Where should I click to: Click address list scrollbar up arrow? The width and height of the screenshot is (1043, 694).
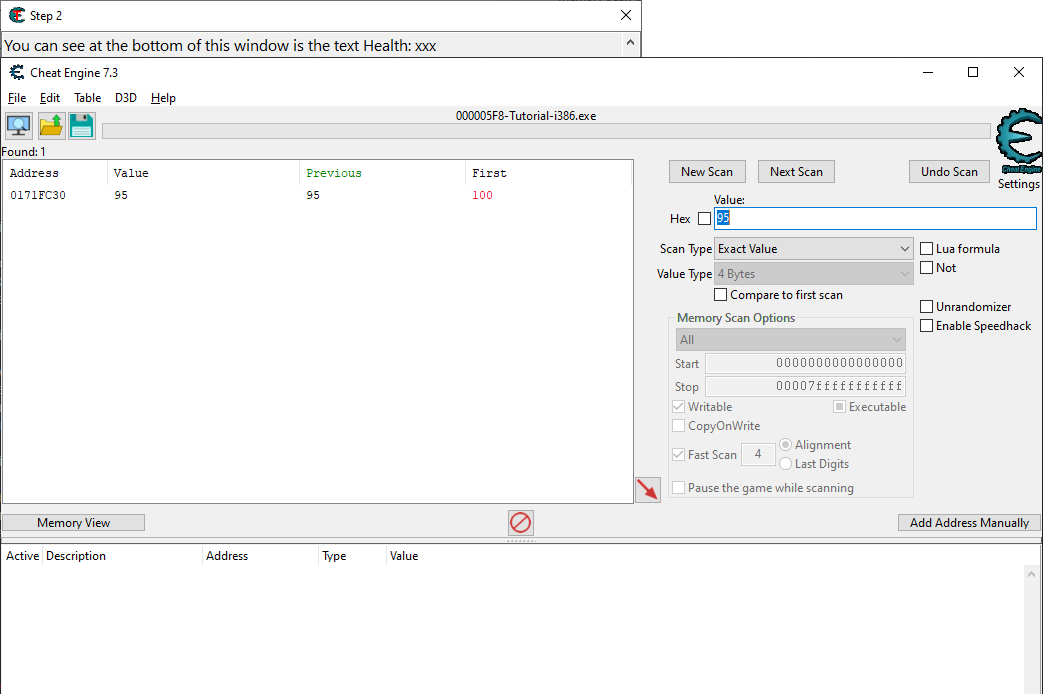pyautogui.click(x=1031, y=574)
